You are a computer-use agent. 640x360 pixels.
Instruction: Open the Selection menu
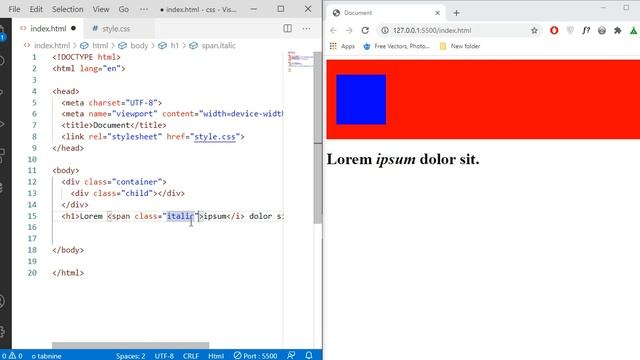(67, 9)
